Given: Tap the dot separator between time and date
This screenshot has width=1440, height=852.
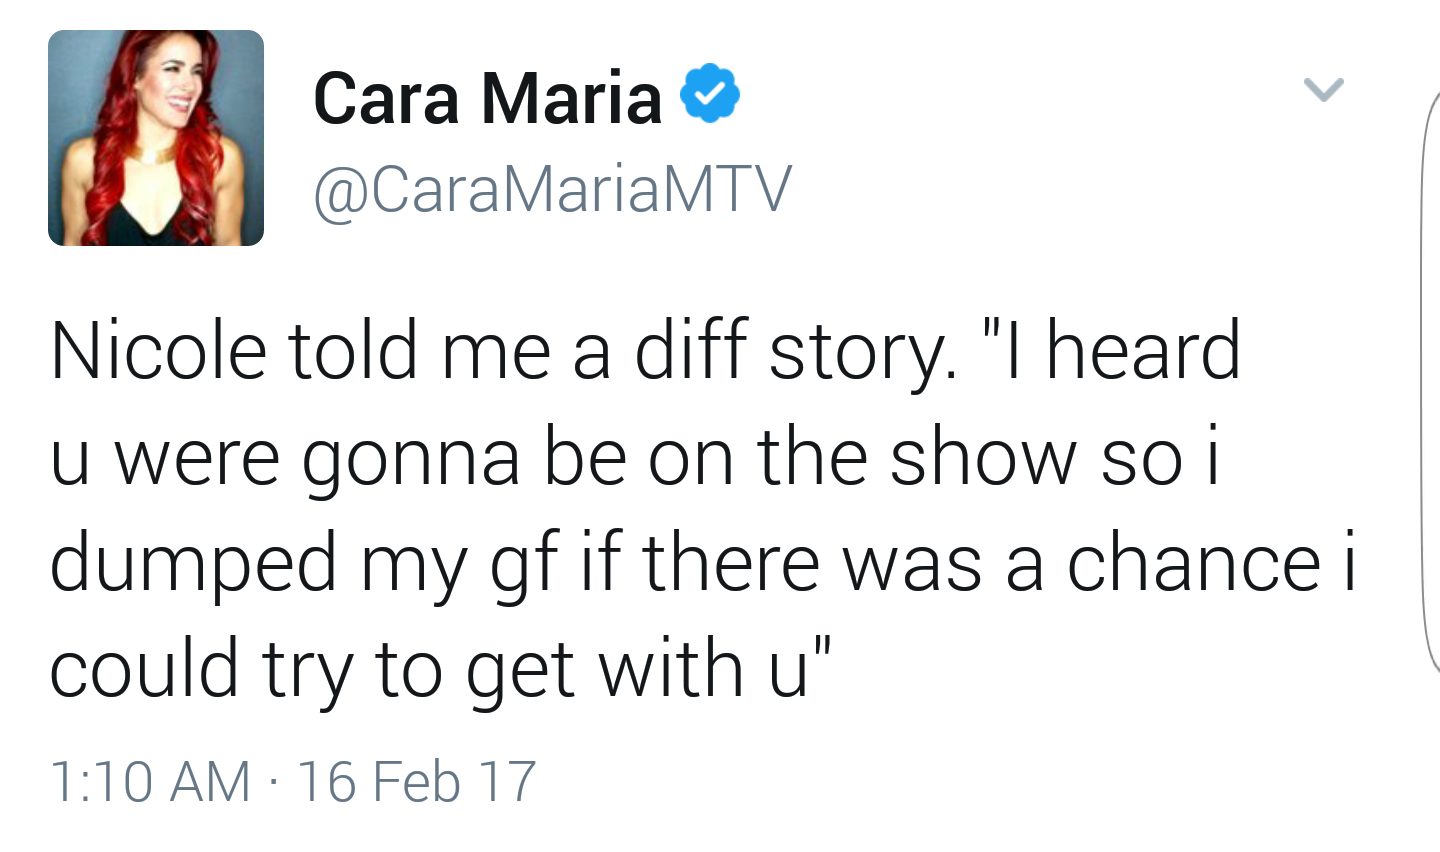Looking at the screenshot, I should tap(274, 783).
